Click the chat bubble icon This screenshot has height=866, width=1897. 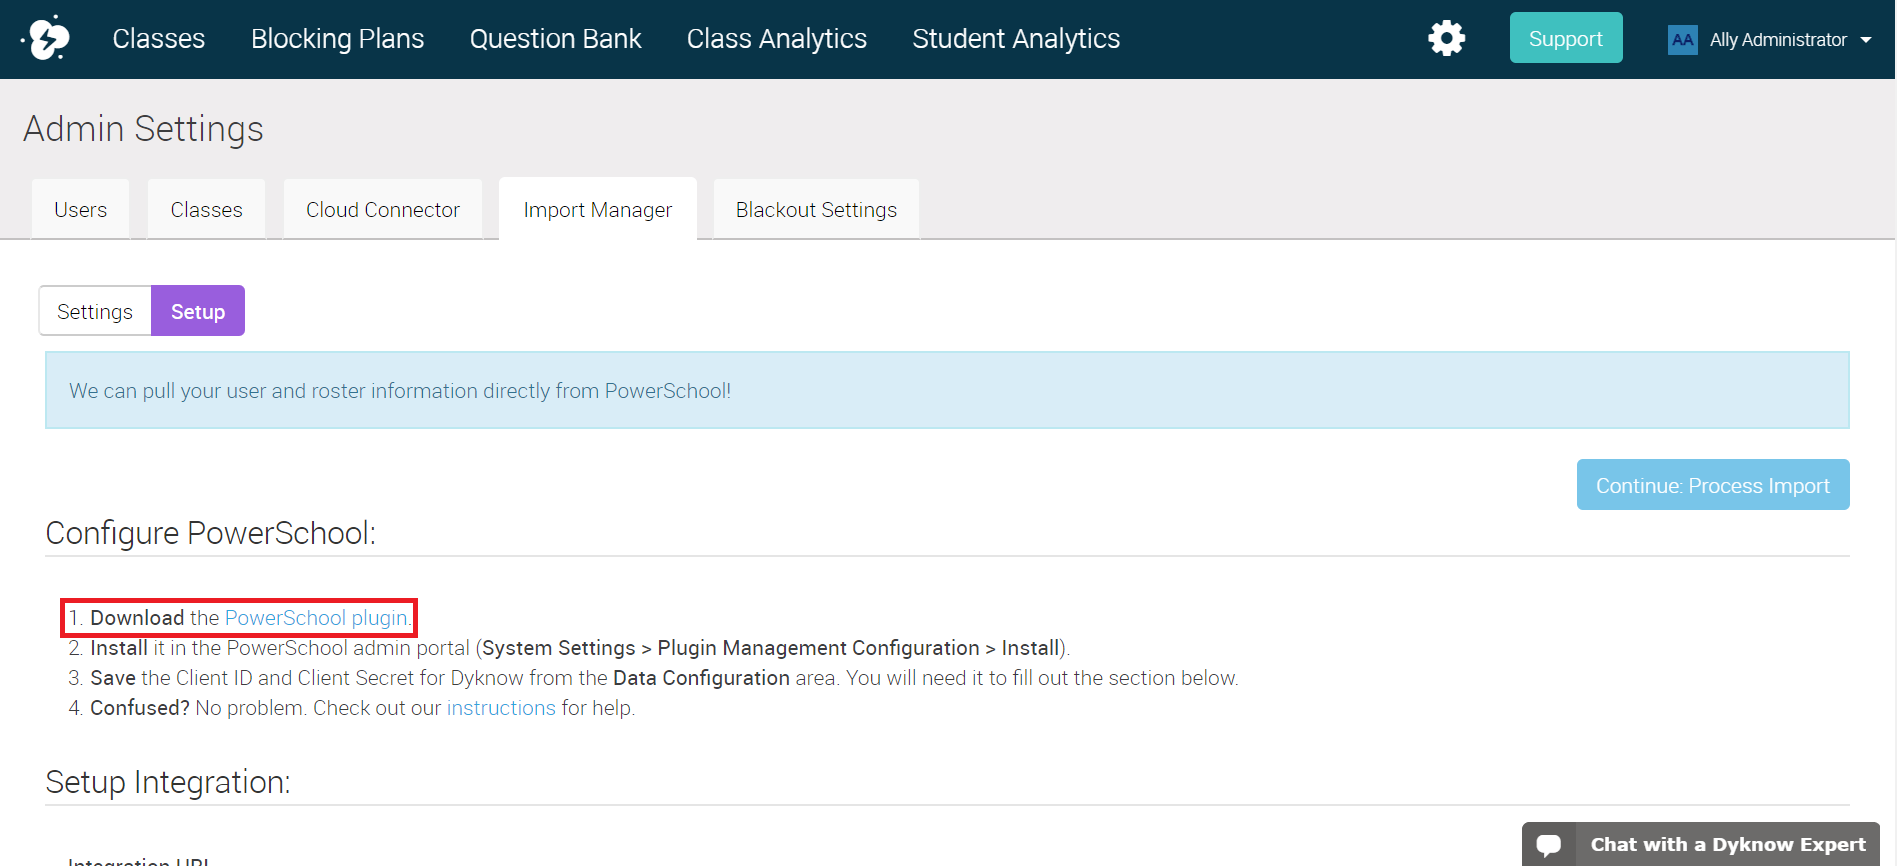(1548, 845)
